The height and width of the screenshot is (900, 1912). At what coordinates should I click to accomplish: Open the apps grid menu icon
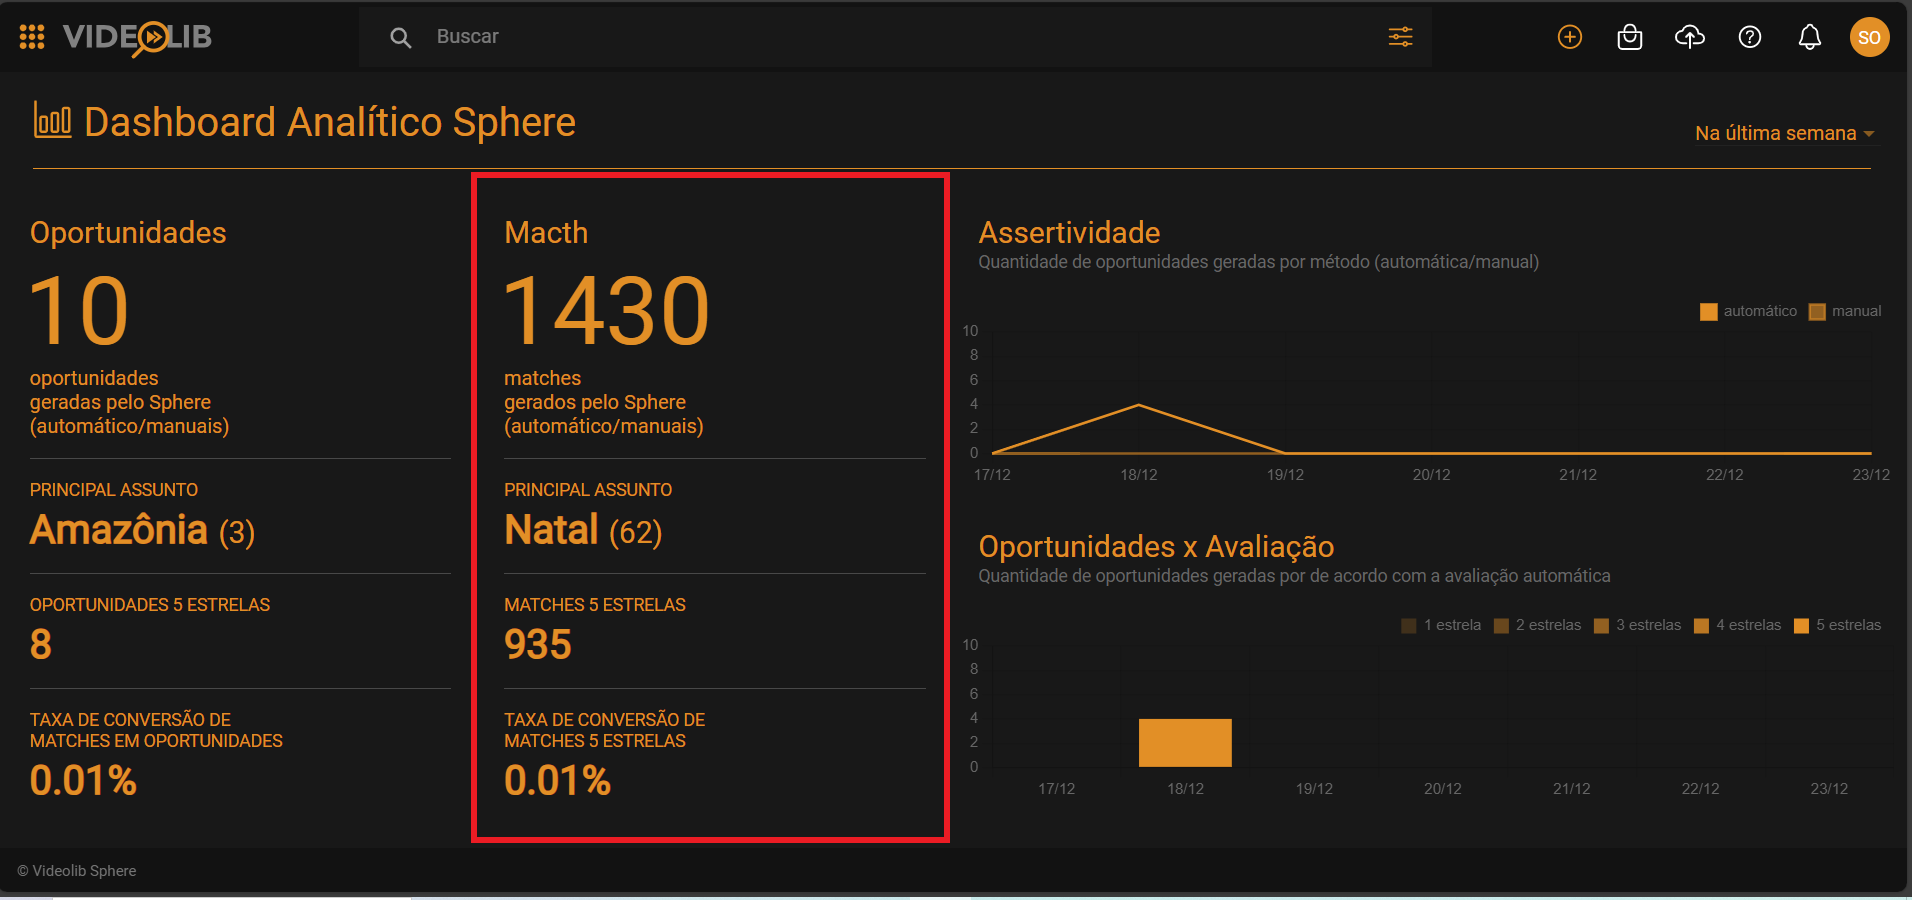pyautogui.click(x=32, y=37)
